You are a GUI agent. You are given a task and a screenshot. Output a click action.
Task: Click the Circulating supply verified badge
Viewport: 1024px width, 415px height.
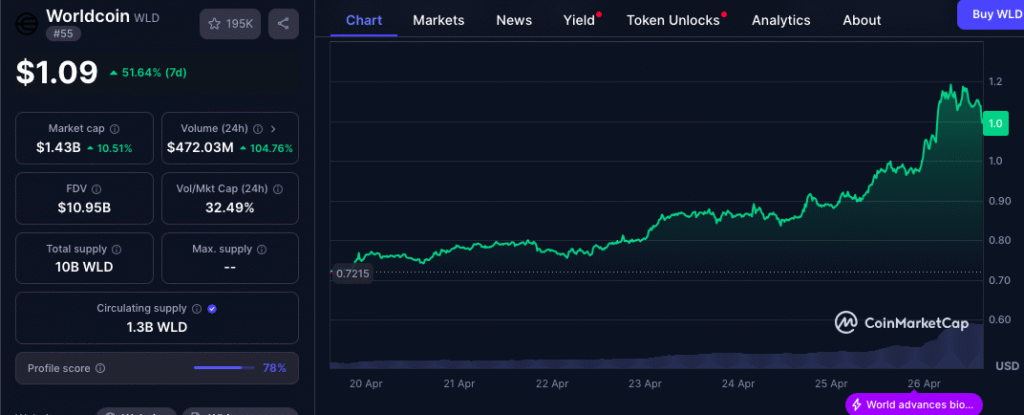point(211,309)
